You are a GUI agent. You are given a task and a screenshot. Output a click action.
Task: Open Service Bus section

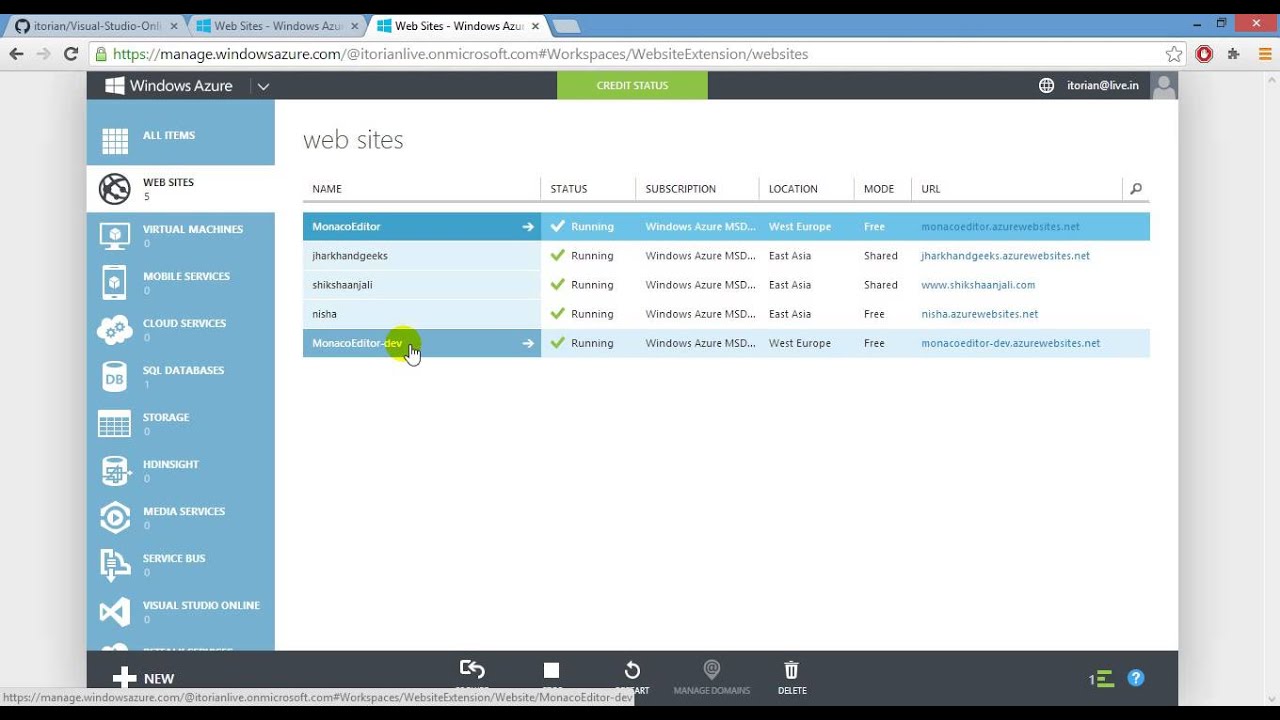(180, 564)
